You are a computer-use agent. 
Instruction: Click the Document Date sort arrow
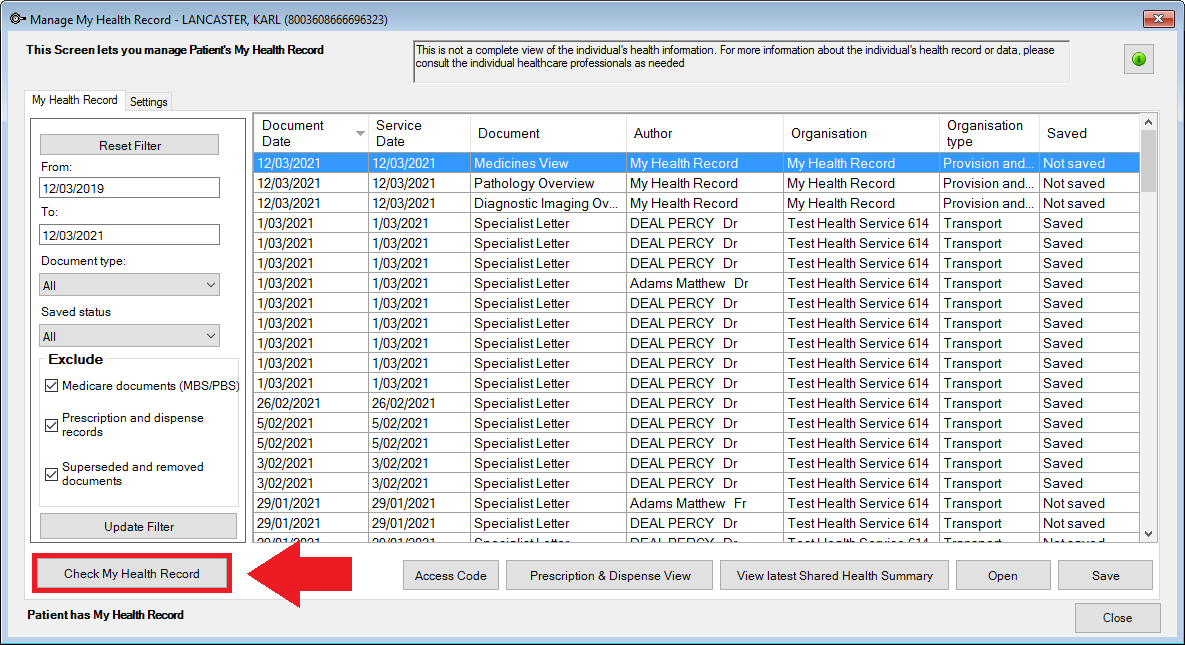(360, 133)
